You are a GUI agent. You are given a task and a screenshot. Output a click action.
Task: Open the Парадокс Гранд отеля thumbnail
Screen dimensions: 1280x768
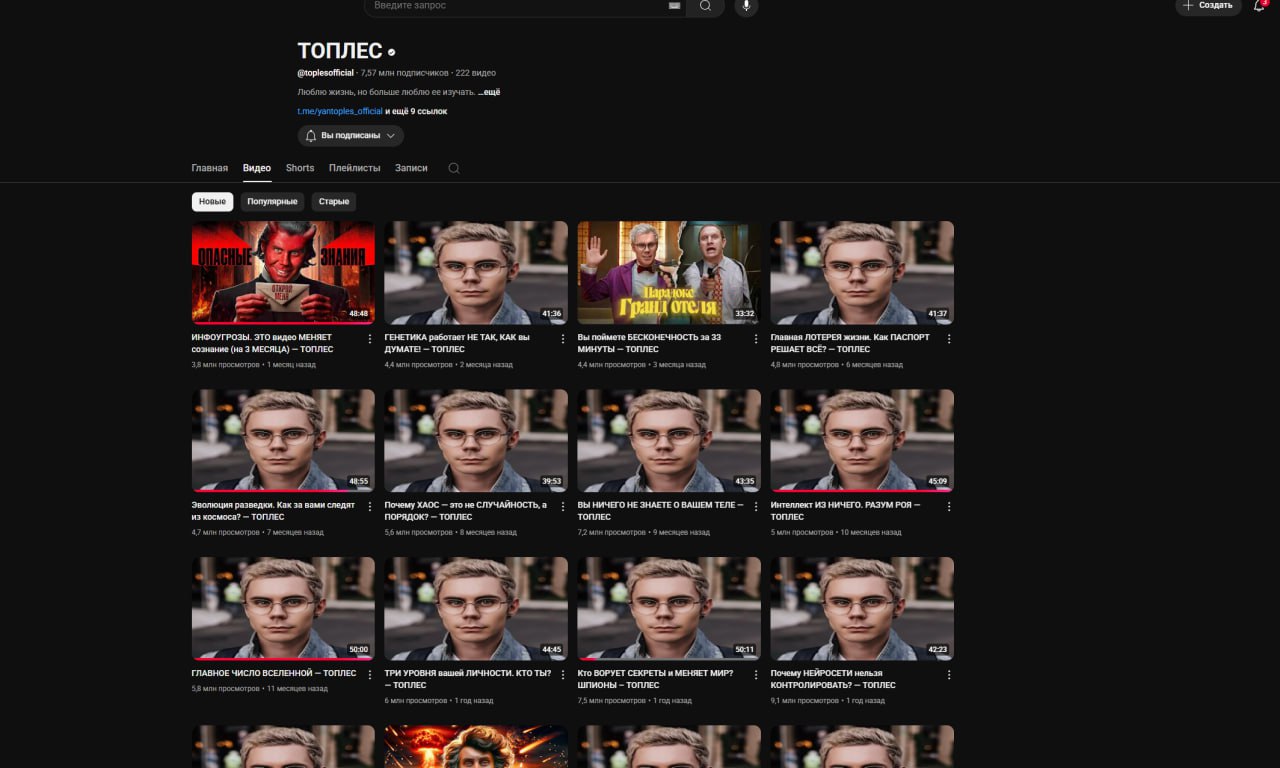point(669,273)
